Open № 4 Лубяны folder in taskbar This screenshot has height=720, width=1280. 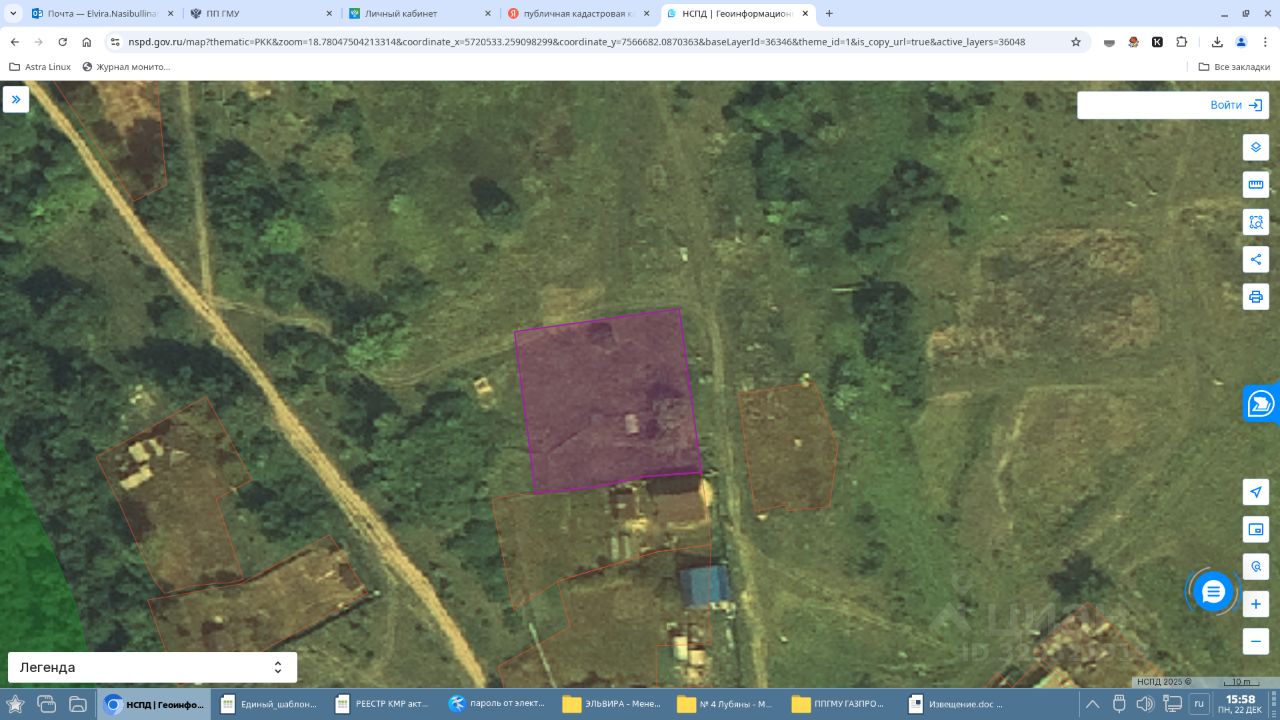click(728, 704)
